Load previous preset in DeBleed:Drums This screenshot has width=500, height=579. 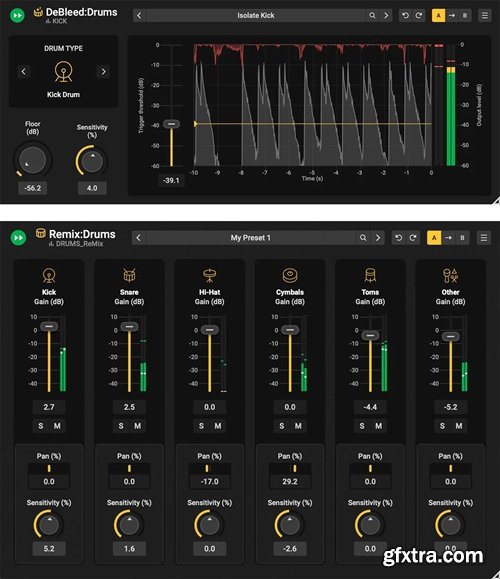(139, 16)
